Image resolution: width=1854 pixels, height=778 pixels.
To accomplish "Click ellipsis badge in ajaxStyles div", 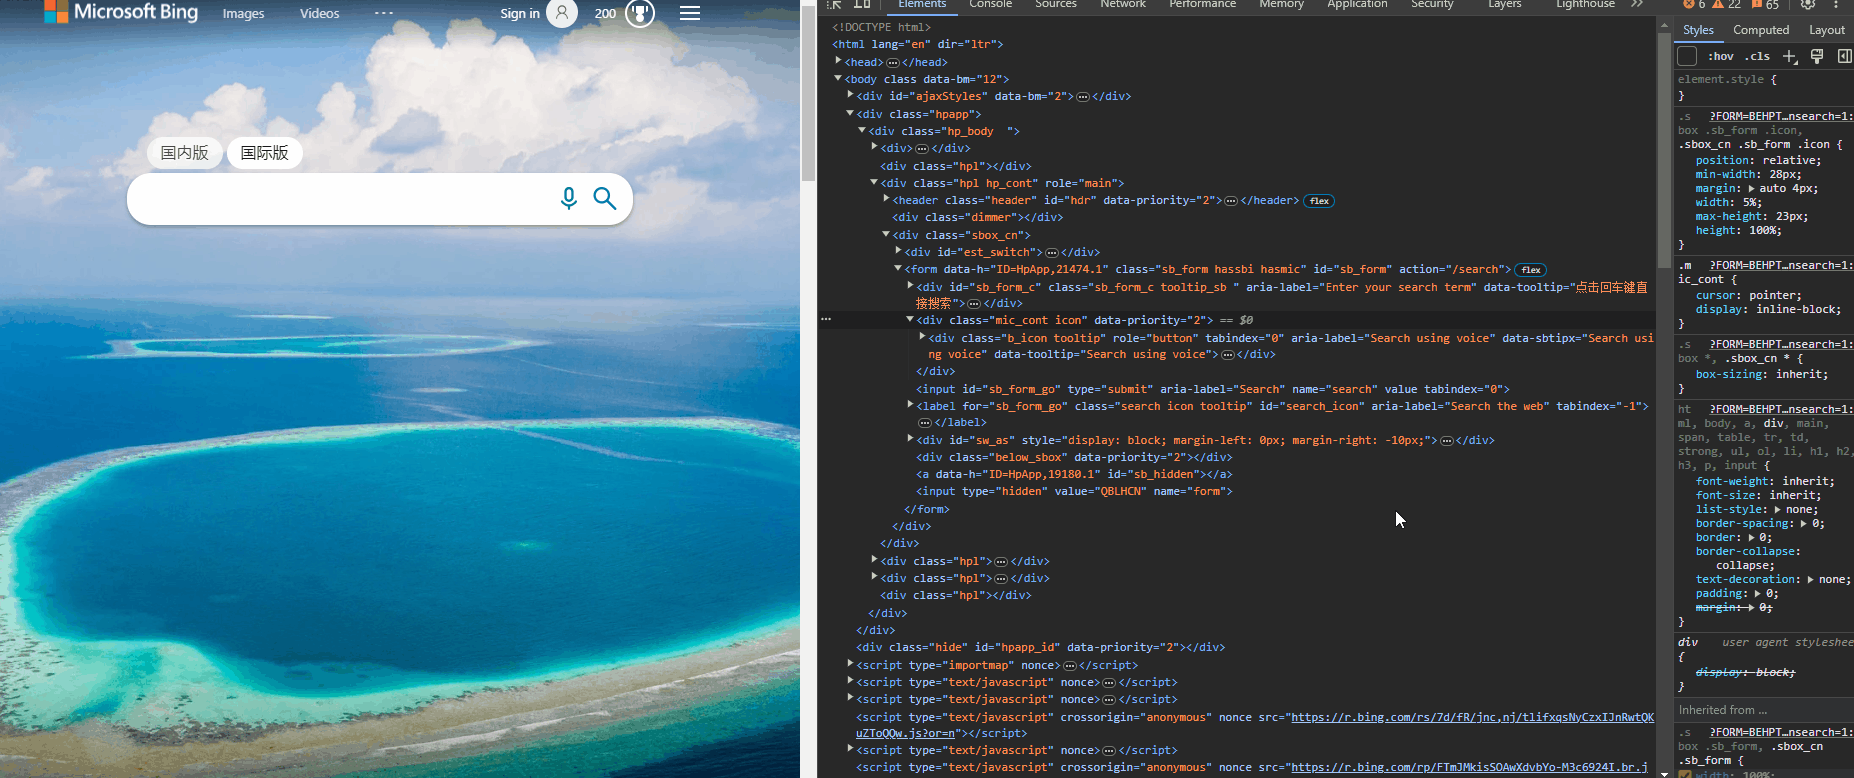I will click(1082, 97).
